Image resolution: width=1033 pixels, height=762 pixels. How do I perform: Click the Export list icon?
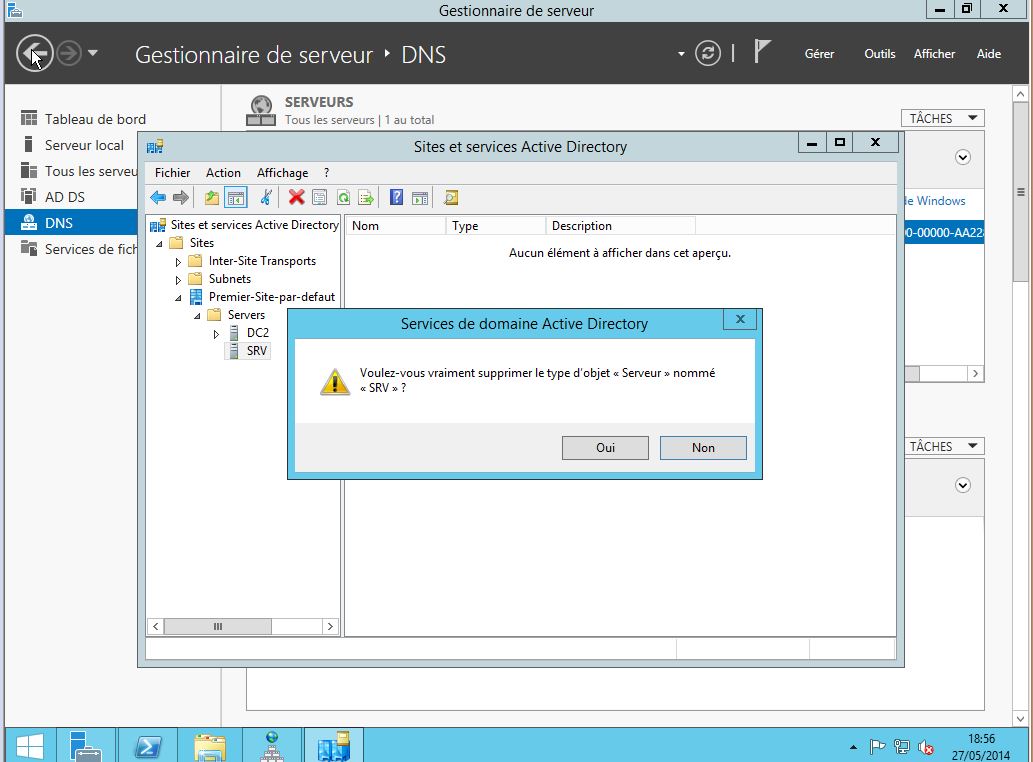[366, 198]
